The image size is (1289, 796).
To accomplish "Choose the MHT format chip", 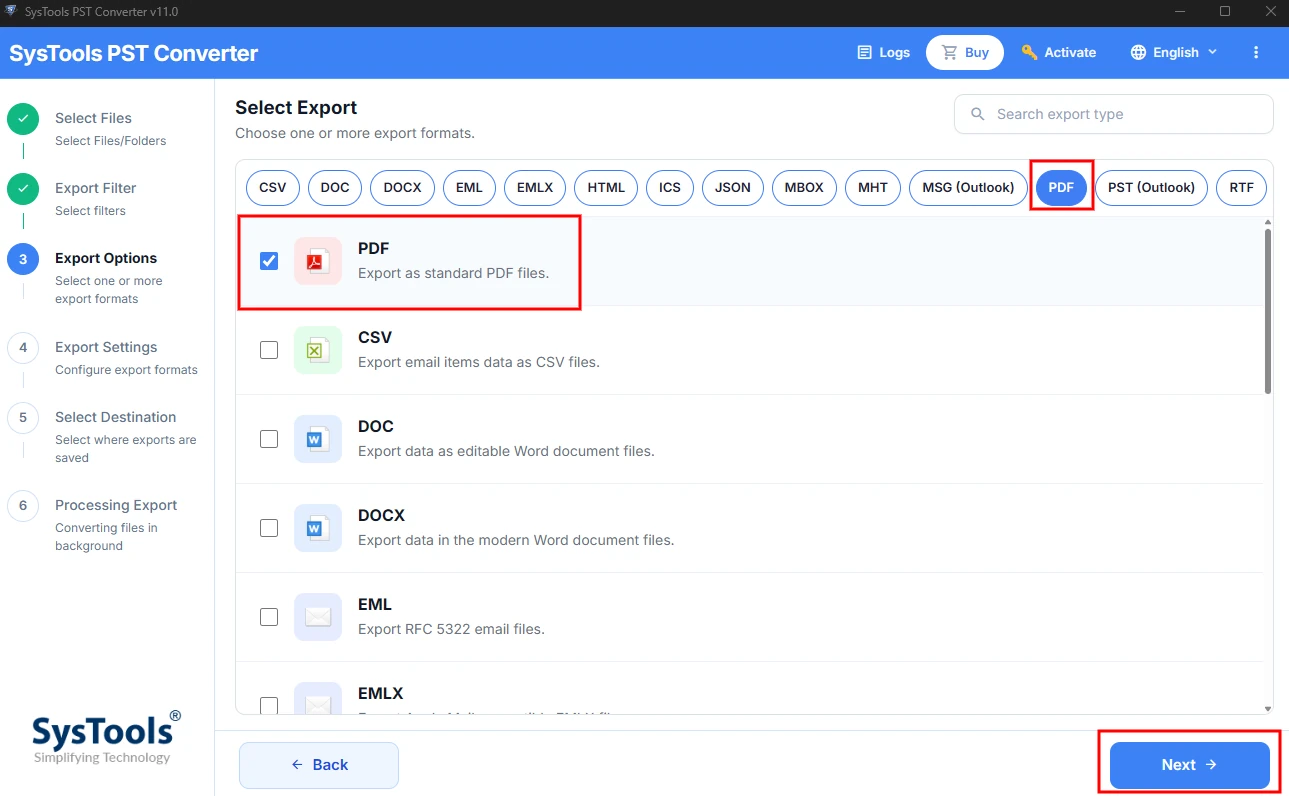I will pos(873,187).
